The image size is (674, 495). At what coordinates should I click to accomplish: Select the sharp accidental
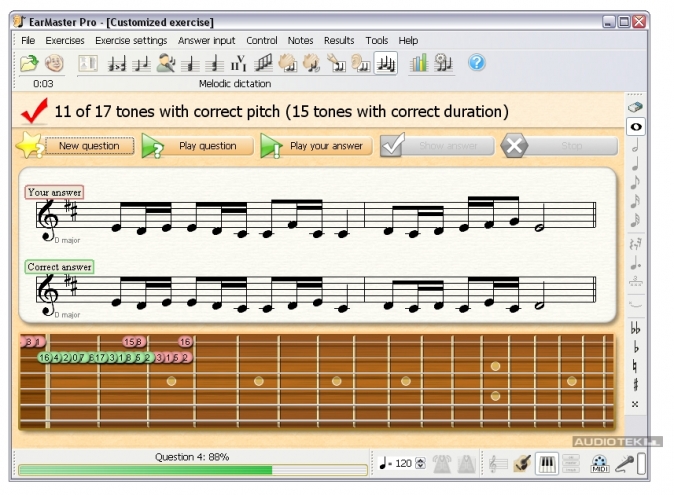[x=635, y=385]
